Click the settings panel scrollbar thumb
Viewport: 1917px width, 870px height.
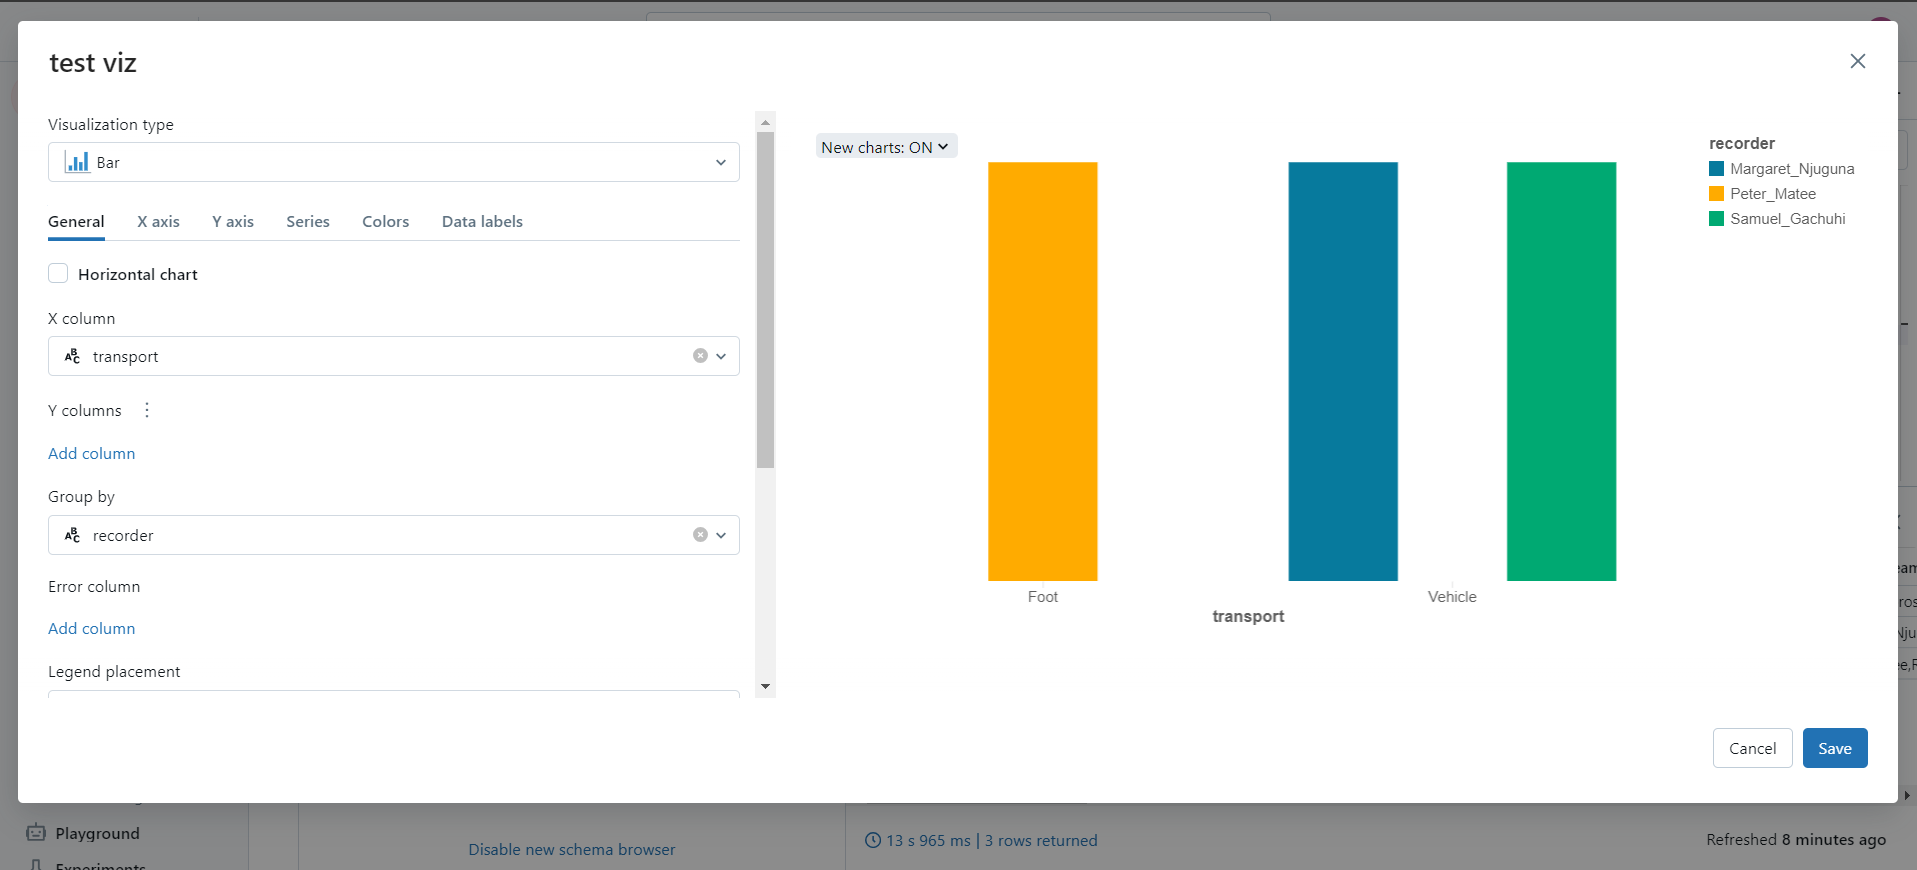[766, 300]
